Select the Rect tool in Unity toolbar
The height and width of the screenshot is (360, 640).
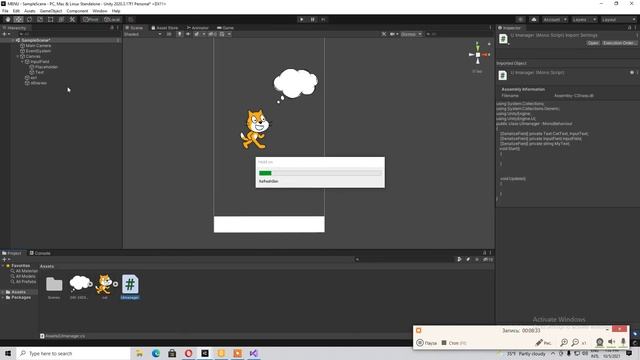pyautogui.click(x=51, y=19)
